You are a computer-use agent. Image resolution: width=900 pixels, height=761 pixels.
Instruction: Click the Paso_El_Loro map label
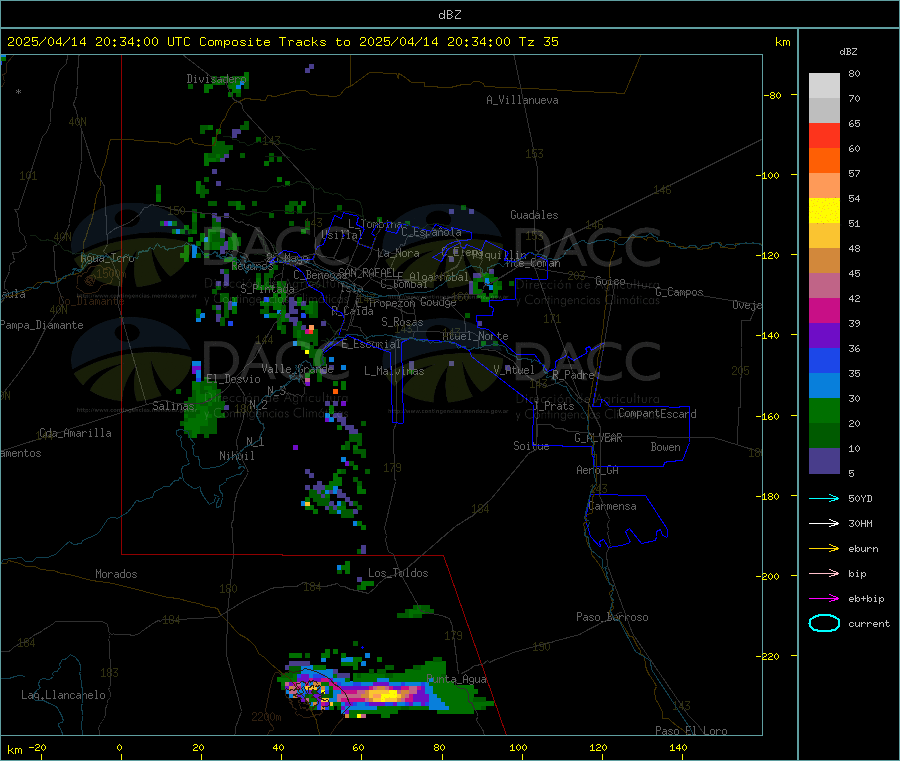click(x=691, y=731)
